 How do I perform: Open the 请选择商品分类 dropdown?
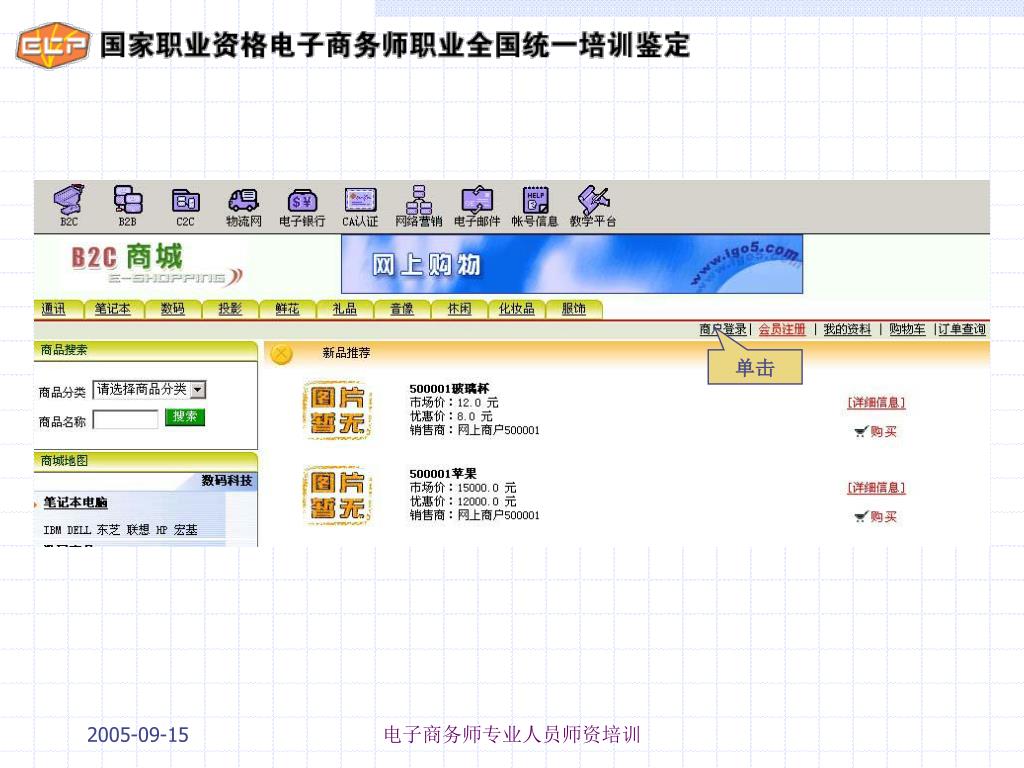tap(150, 390)
